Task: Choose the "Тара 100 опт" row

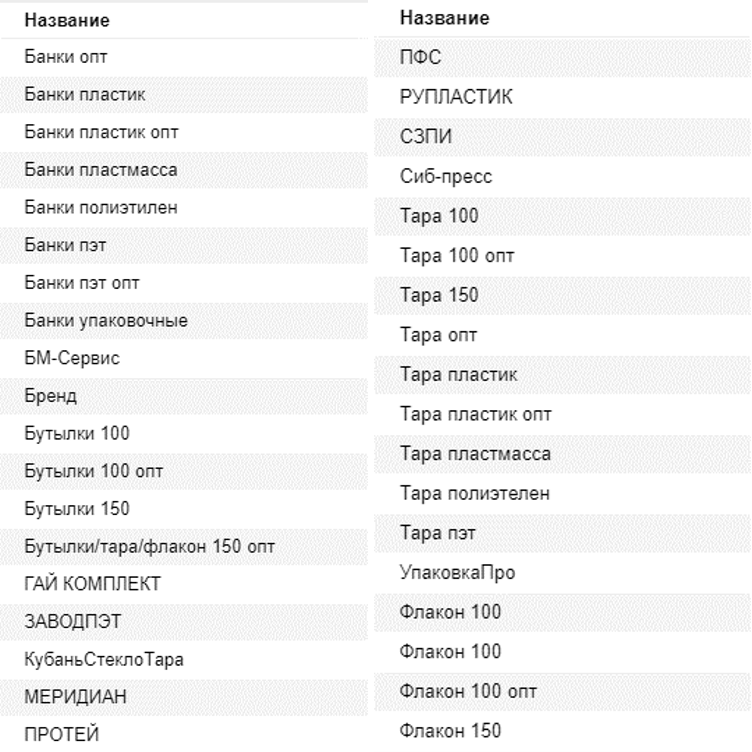Action: point(457,256)
